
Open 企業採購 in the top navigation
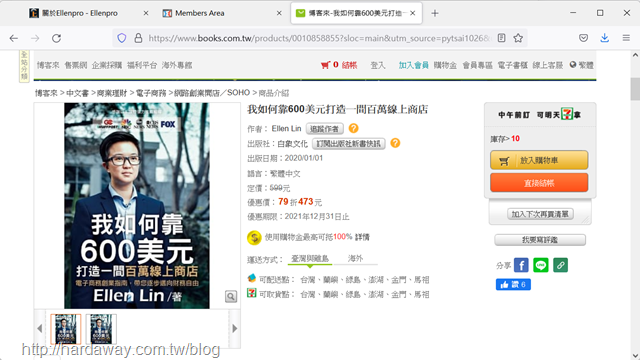point(107,65)
